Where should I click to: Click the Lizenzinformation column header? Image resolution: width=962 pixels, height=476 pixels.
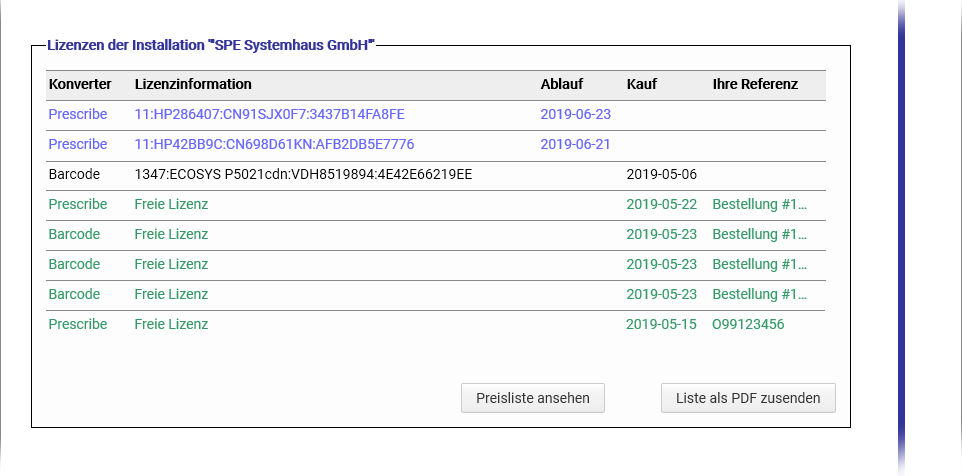(x=193, y=84)
